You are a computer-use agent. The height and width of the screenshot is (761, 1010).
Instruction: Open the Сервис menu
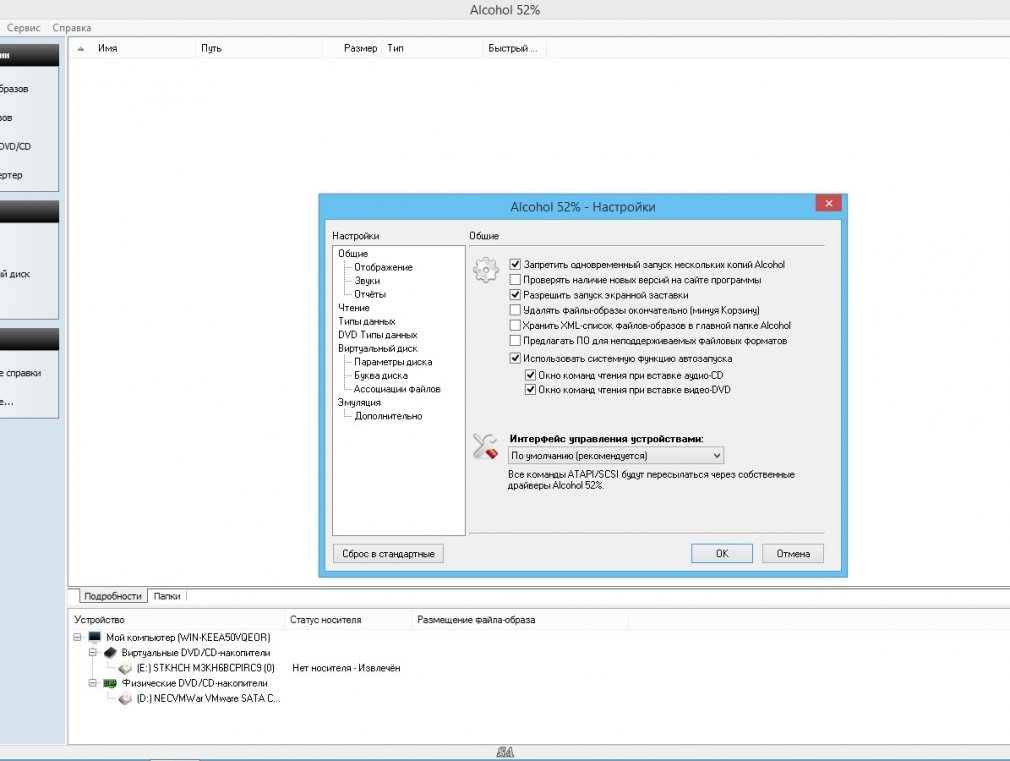pyautogui.click(x=23, y=28)
